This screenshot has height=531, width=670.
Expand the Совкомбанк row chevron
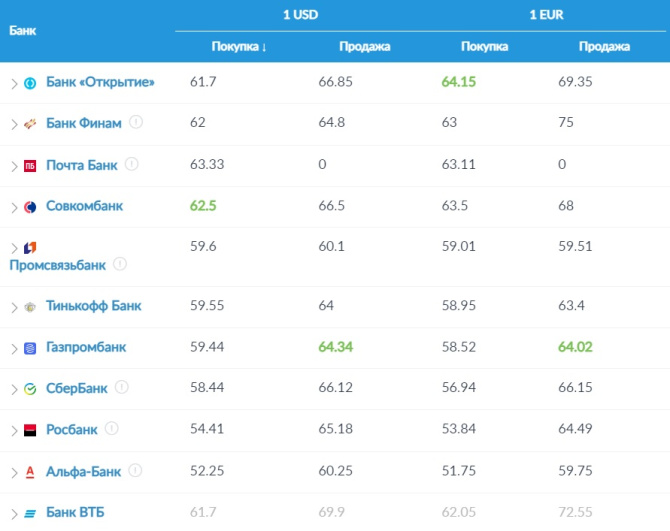(x=14, y=207)
